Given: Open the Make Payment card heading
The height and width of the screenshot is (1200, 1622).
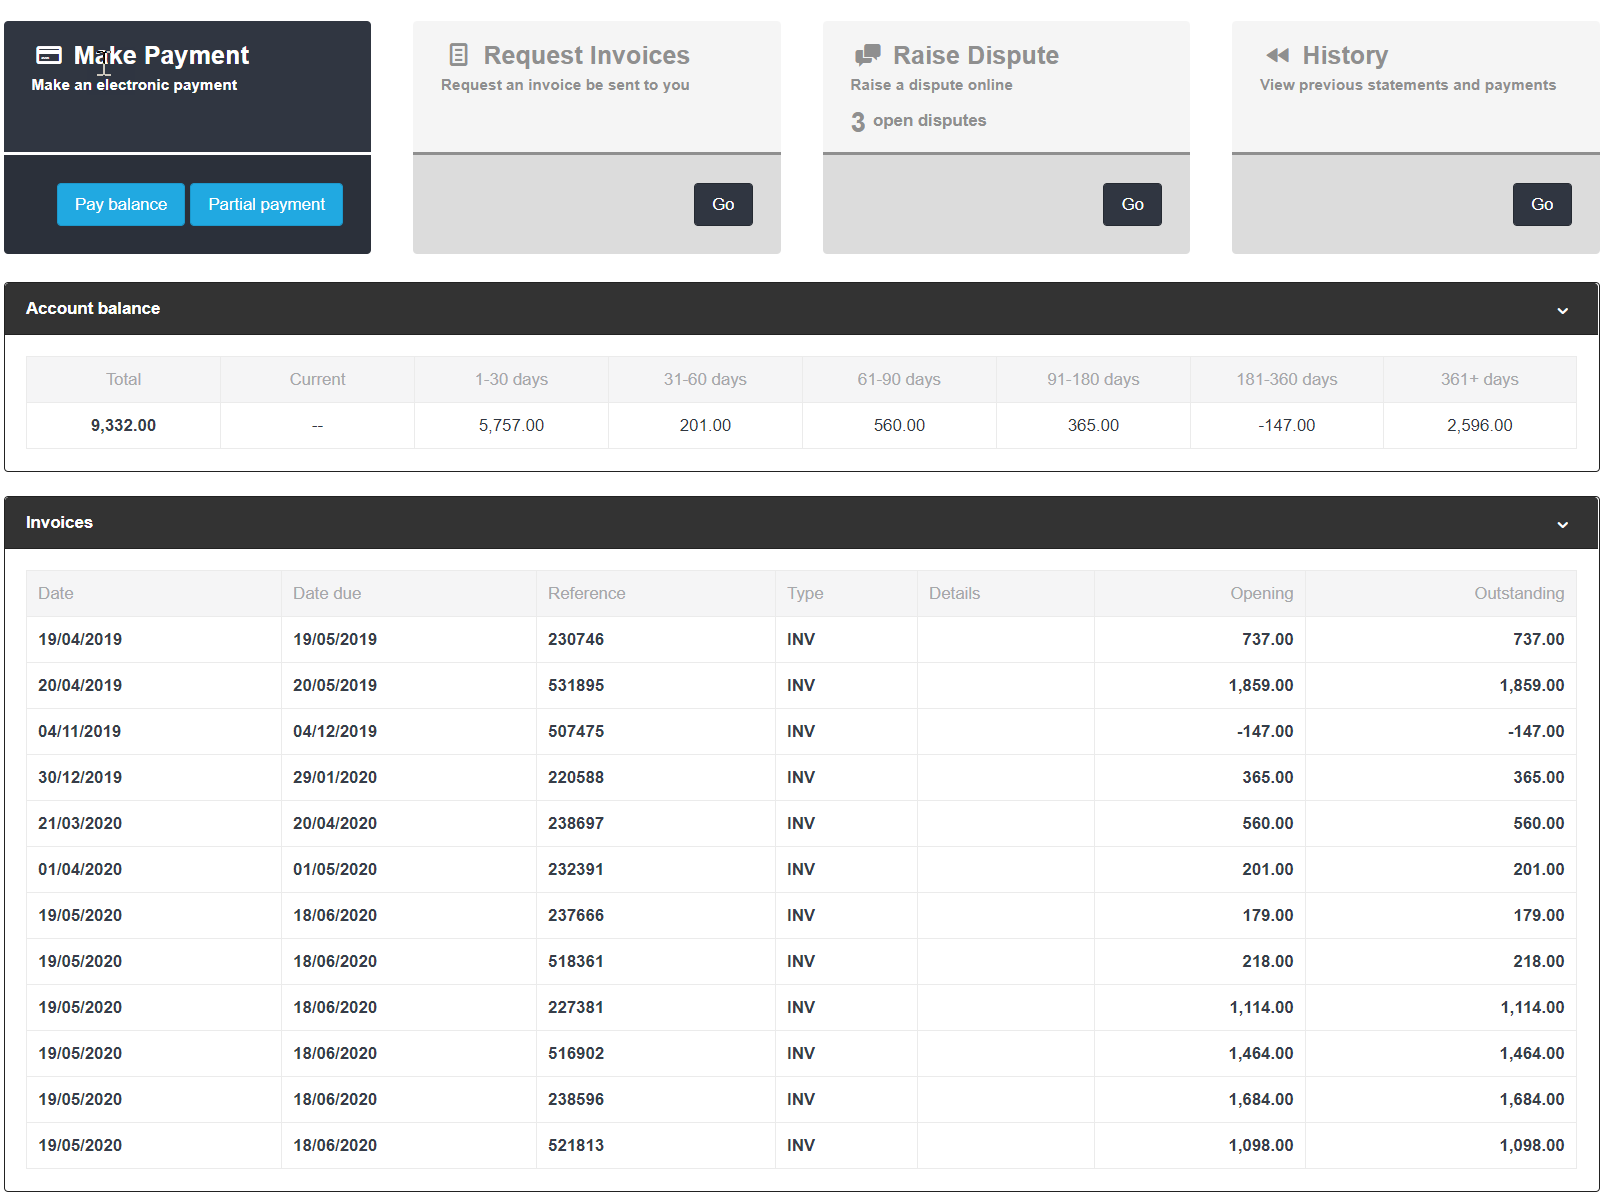Looking at the screenshot, I should point(161,55).
